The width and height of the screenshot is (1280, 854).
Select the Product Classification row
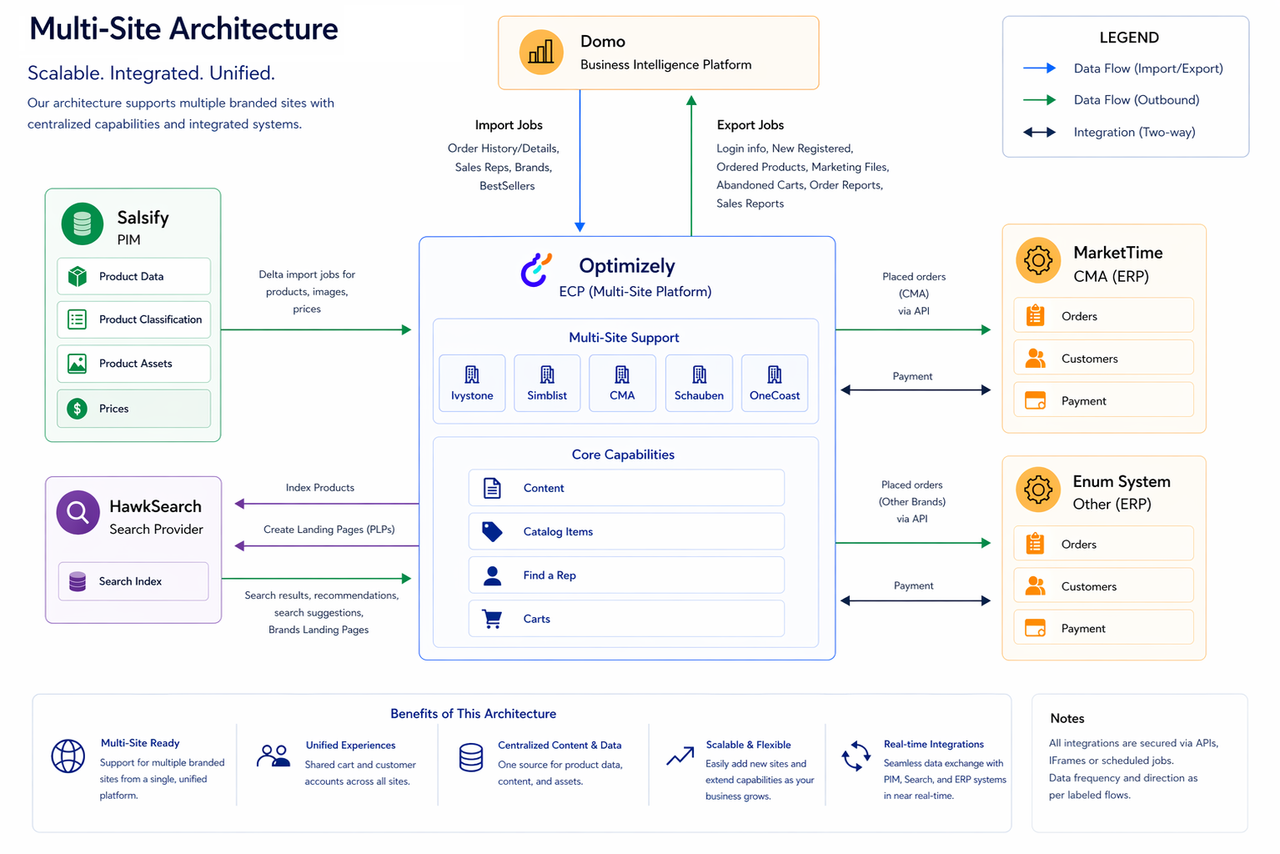(x=134, y=319)
